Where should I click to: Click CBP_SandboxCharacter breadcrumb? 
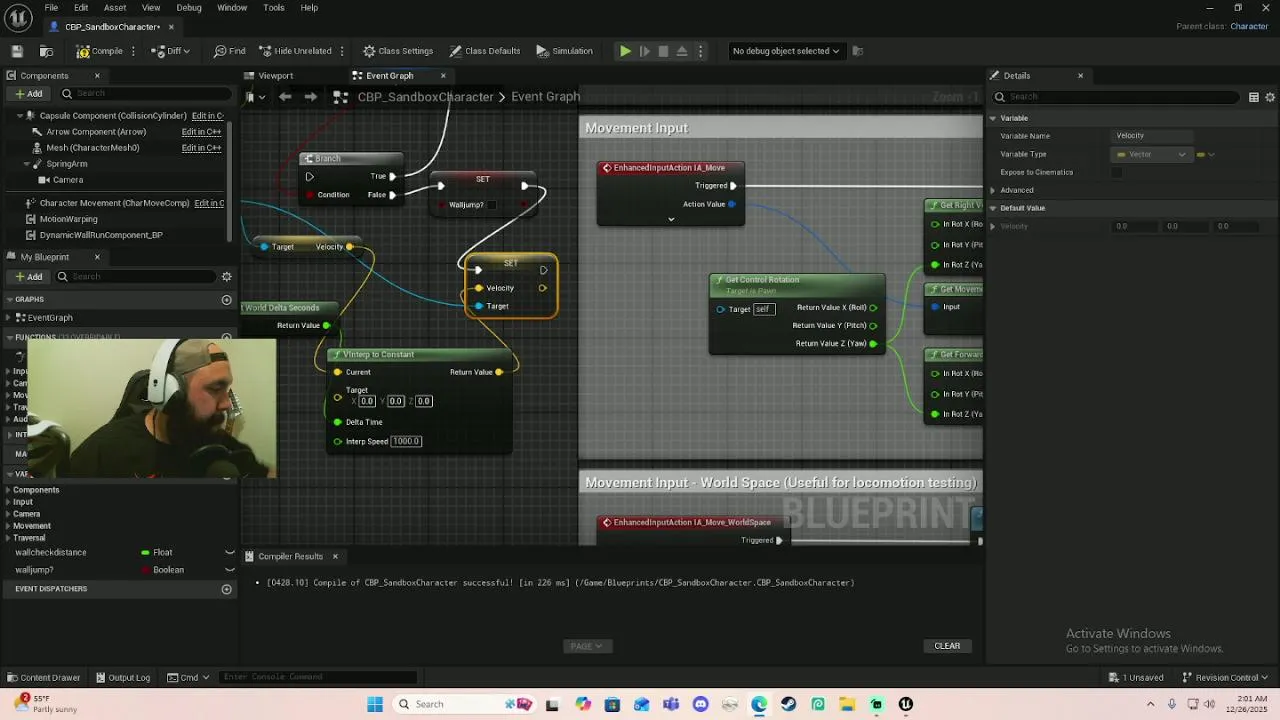pos(425,97)
